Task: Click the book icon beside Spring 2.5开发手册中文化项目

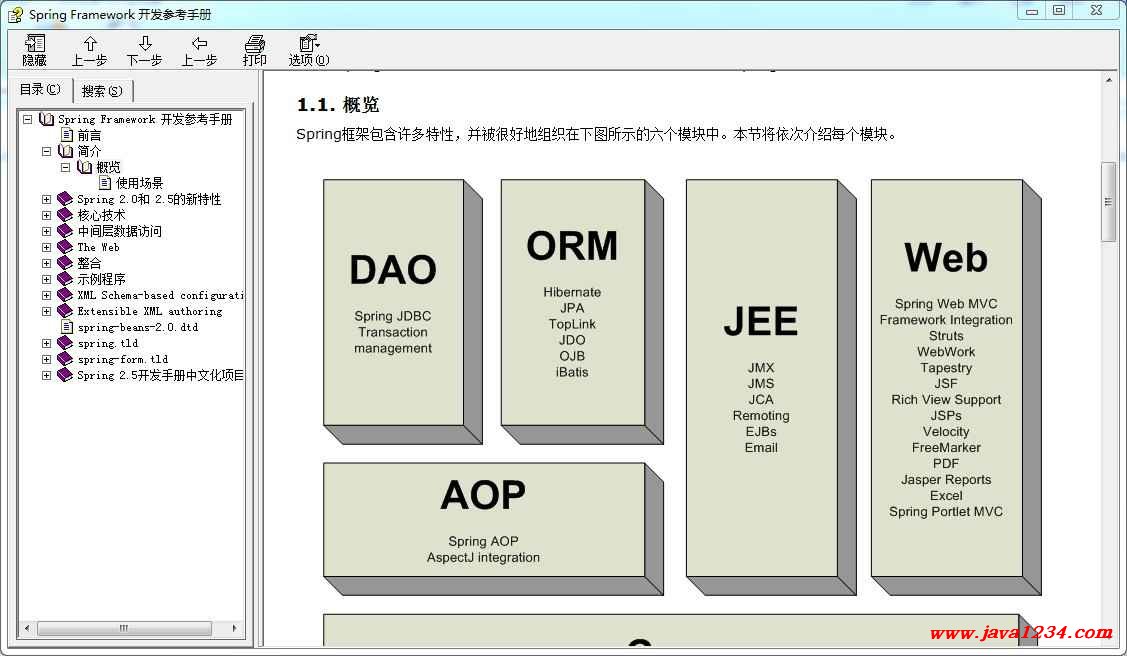Action: (65, 375)
